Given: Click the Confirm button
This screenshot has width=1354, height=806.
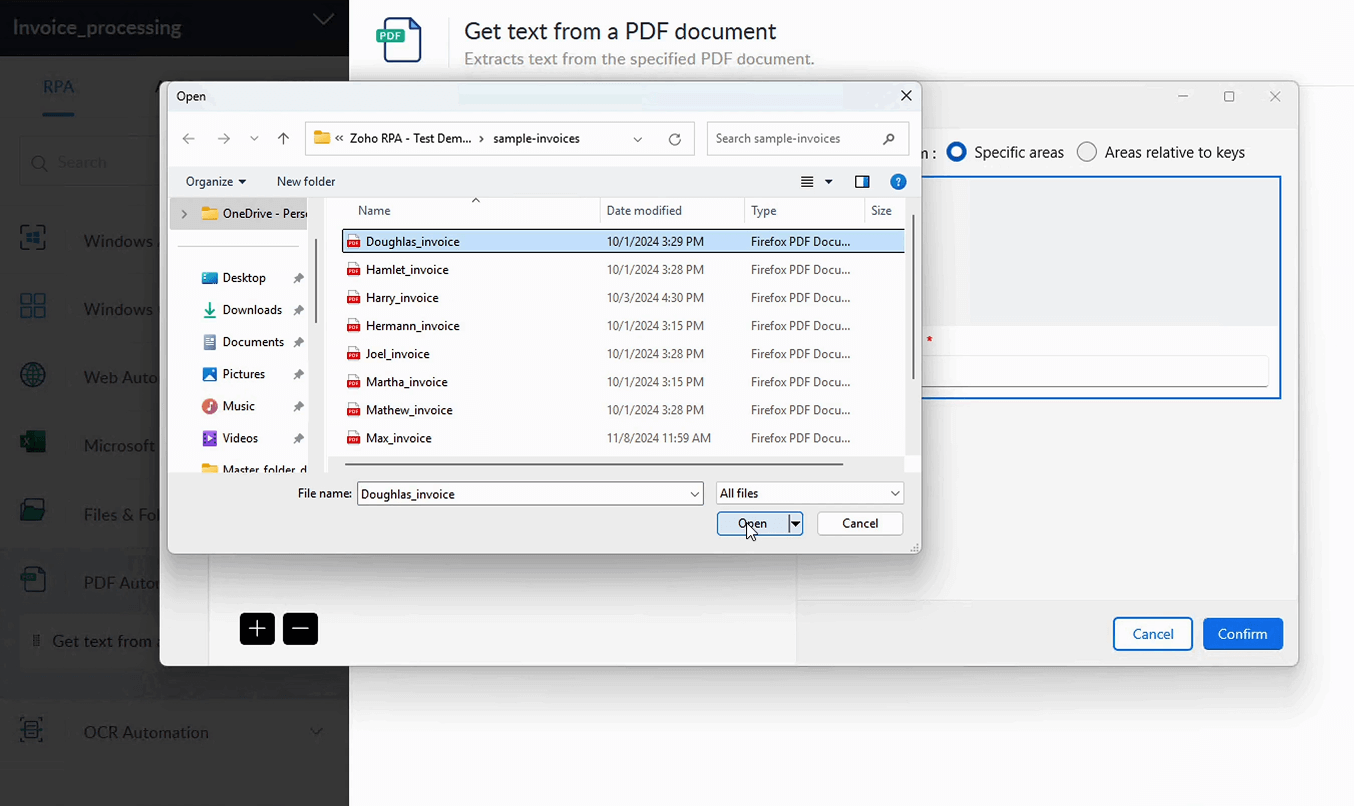Looking at the screenshot, I should (x=1242, y=633).
